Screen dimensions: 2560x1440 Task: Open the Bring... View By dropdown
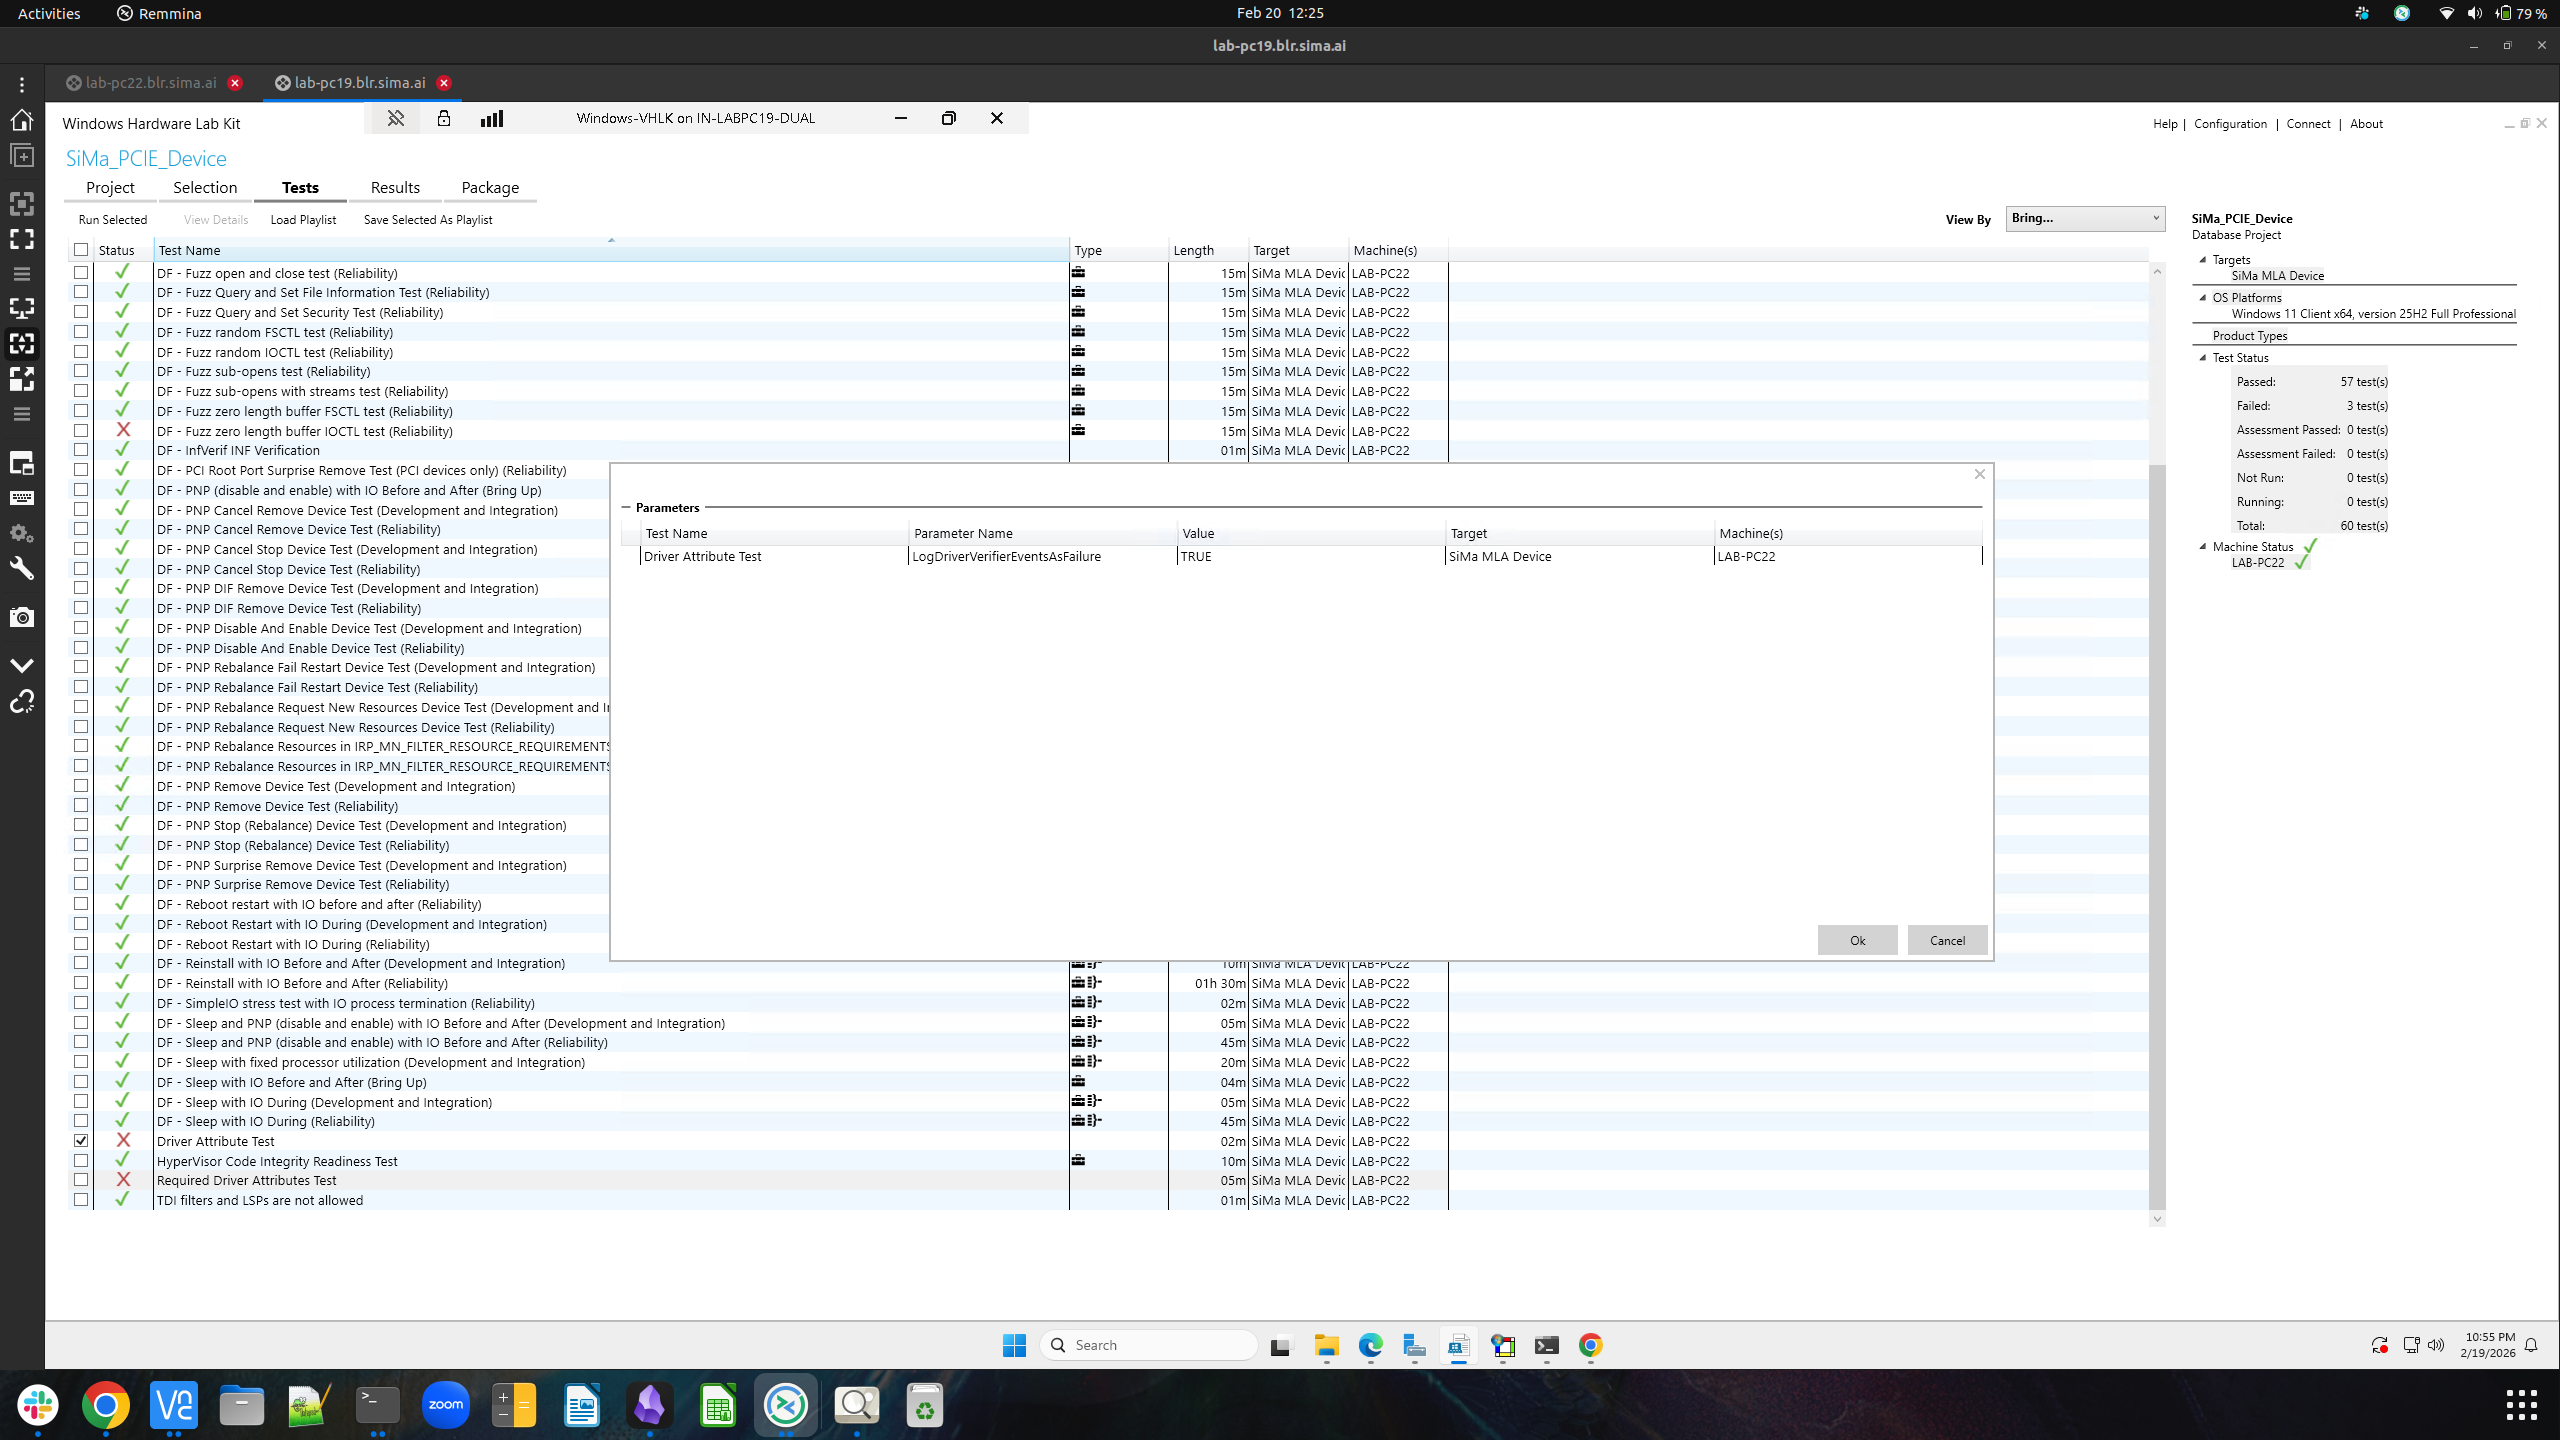2085,218
